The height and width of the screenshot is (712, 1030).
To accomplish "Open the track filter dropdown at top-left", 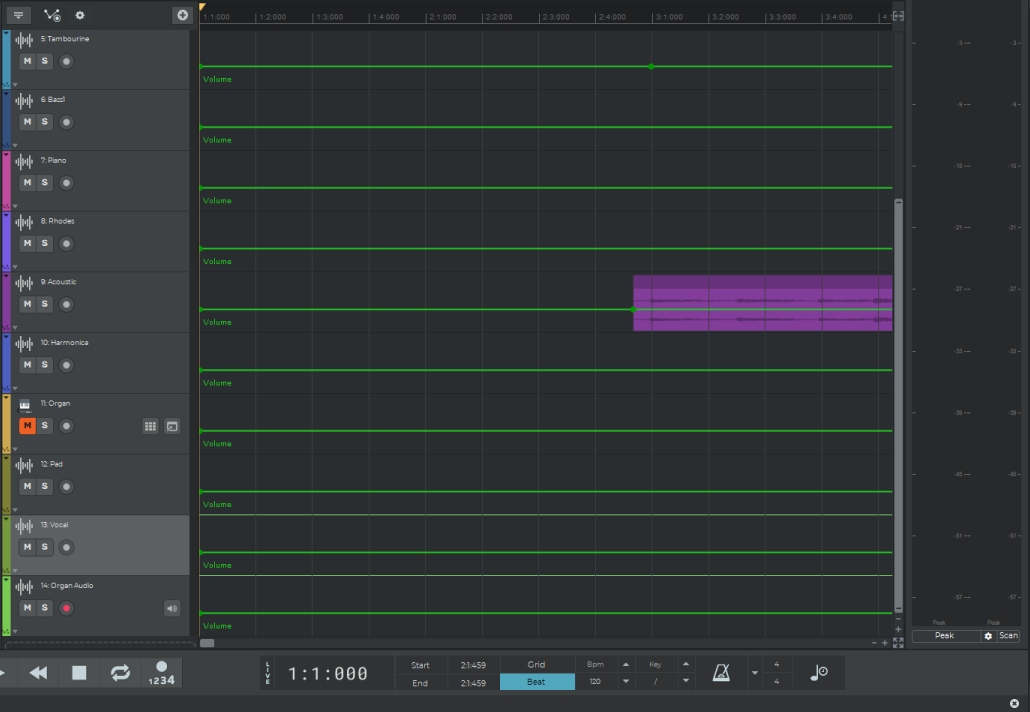I will pyautogui.click(x=18, y=15).
